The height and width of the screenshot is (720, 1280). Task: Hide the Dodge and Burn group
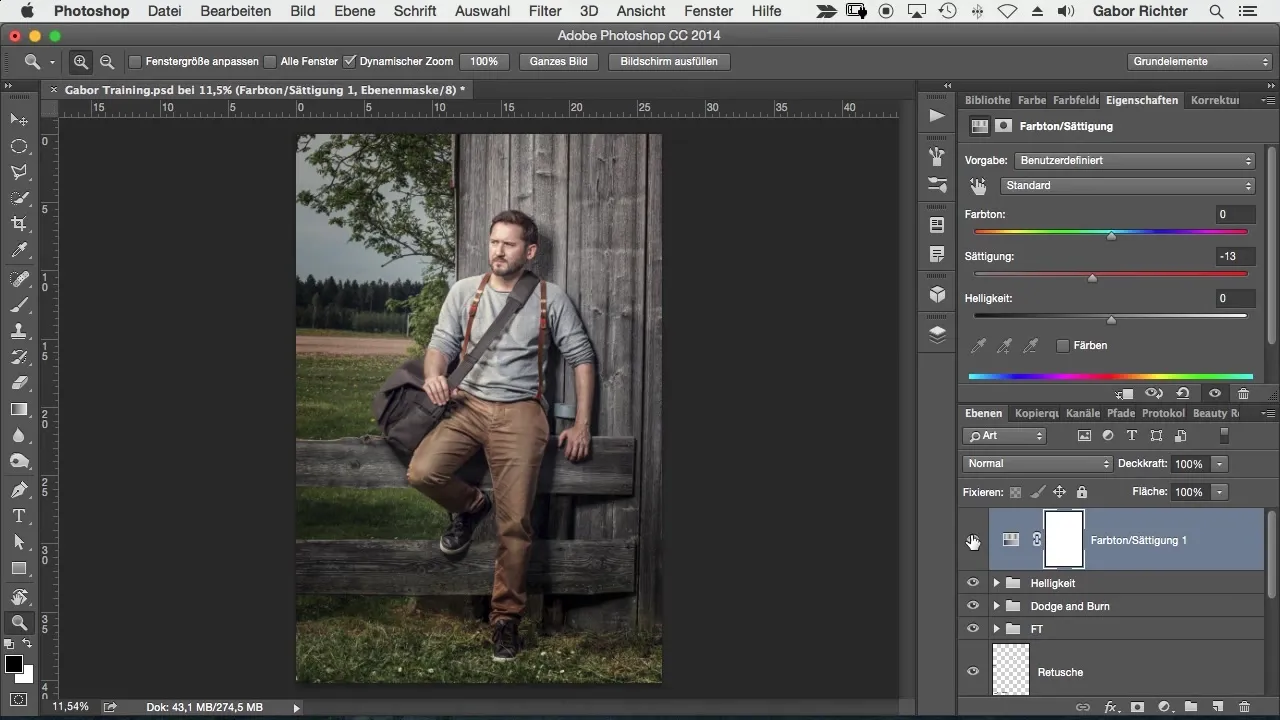tap(973, 606)
